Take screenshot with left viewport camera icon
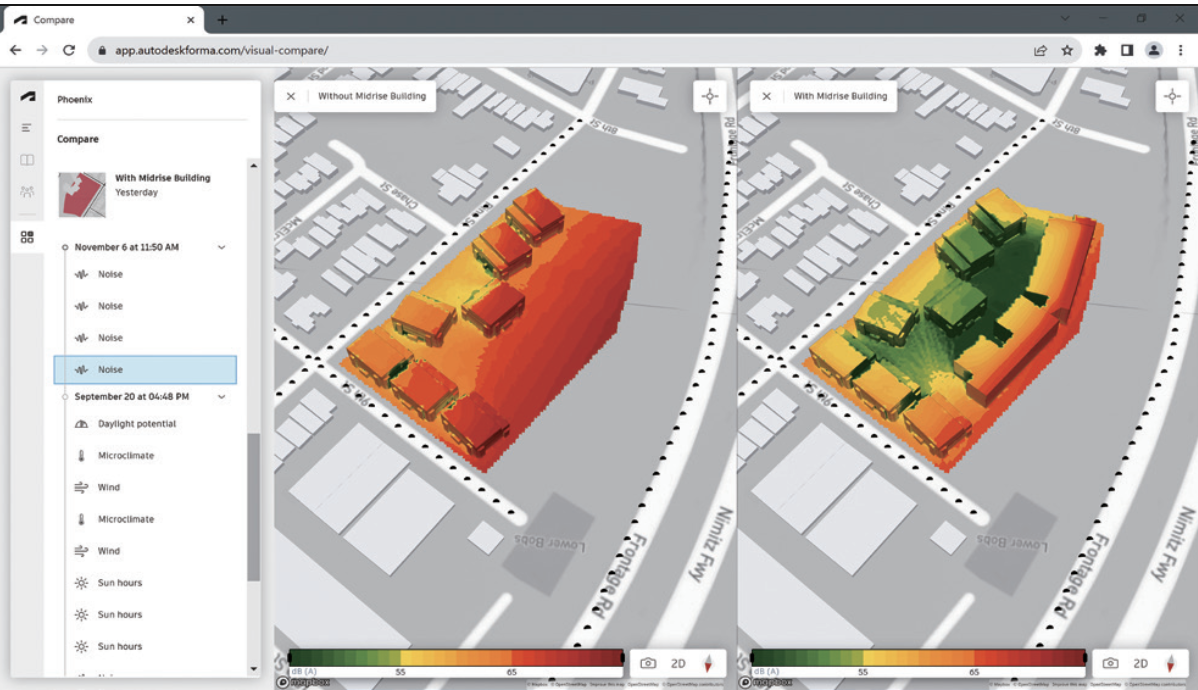 click(648, 663)
